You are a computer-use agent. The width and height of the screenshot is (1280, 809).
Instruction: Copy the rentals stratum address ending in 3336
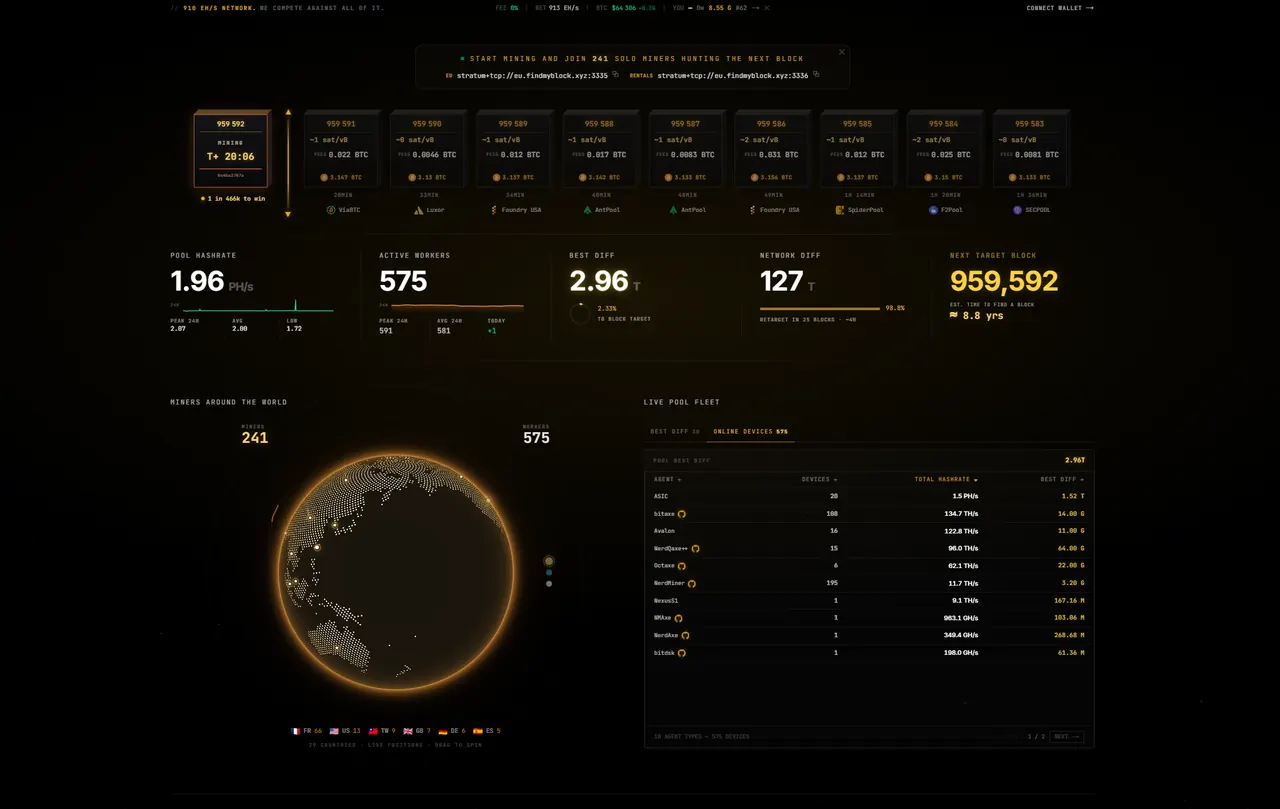tap(816, 75)
